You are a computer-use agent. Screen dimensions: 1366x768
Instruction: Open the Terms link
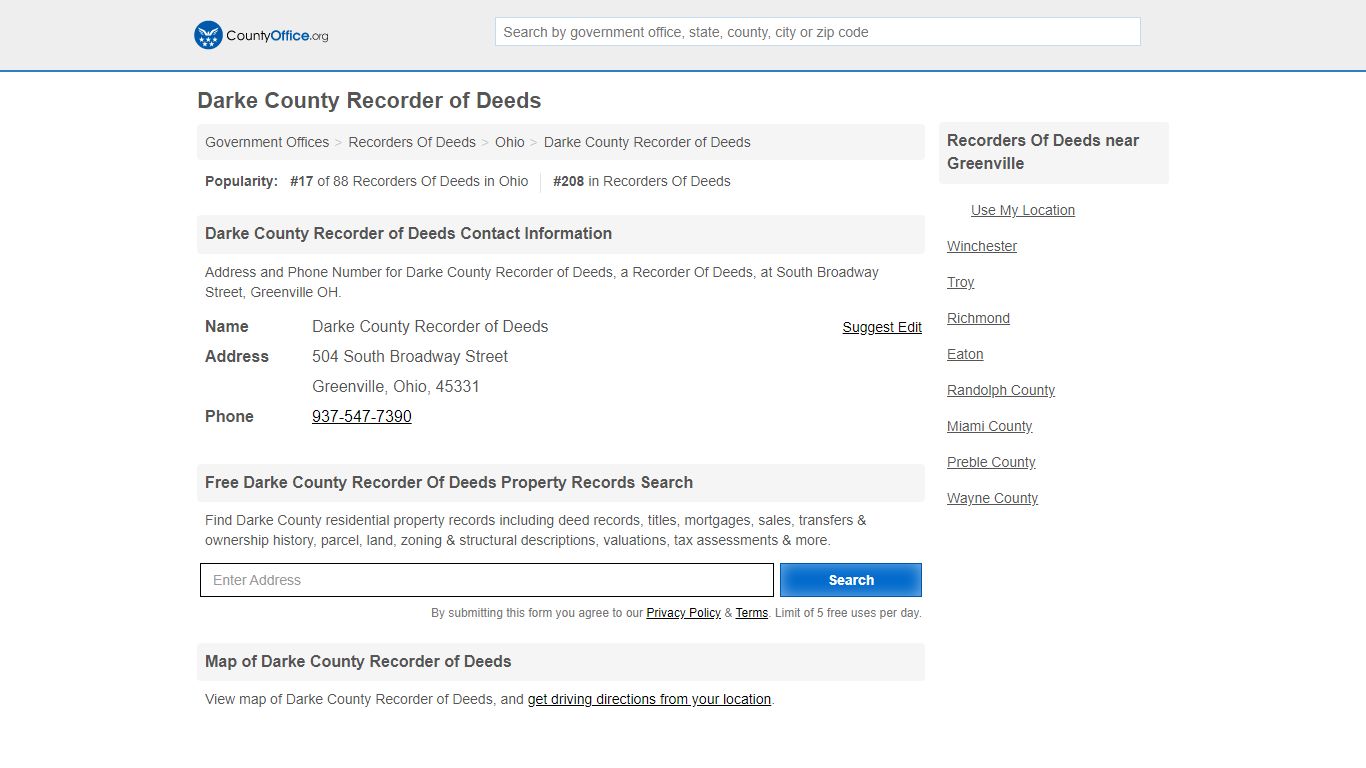tap(752, 613)
